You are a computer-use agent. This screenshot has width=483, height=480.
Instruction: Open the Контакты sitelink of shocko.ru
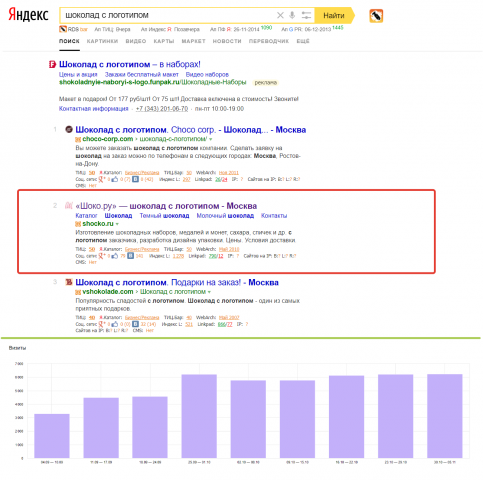click(274, 216)
